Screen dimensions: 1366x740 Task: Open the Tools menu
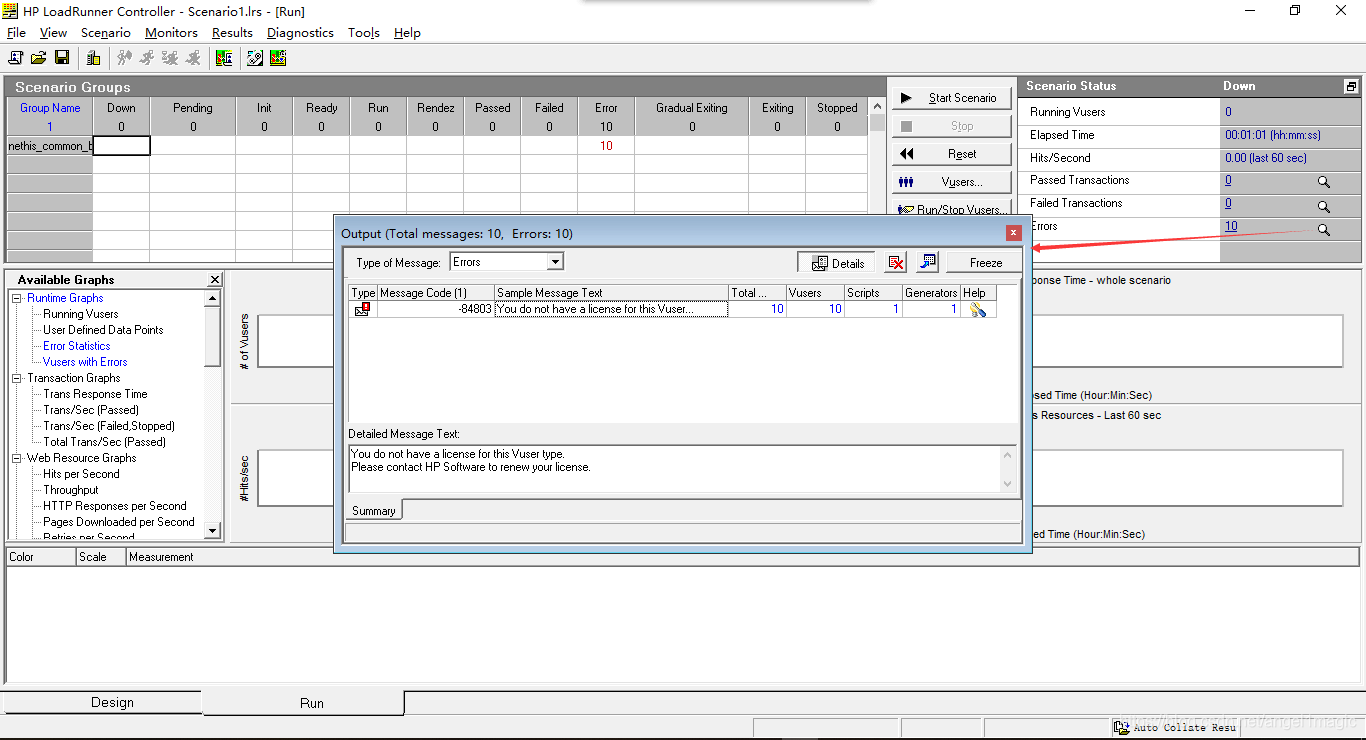[364, 33]
